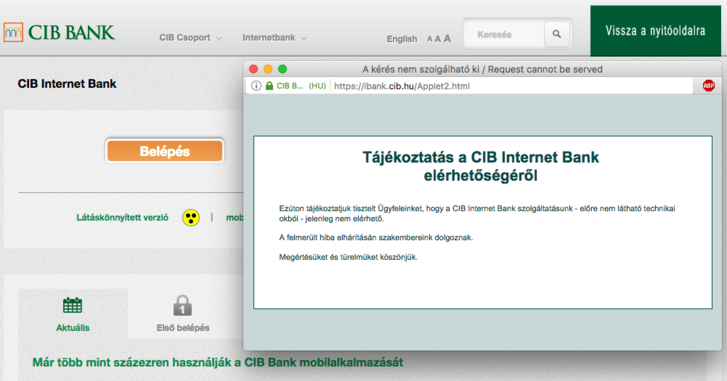727x381 pixels.
Task: Maximize popup window with green button
Action: pos(282,69)
